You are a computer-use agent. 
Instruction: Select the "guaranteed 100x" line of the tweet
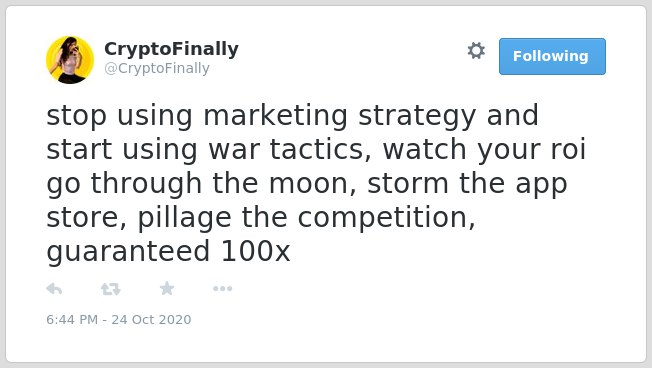pos(168,252)
